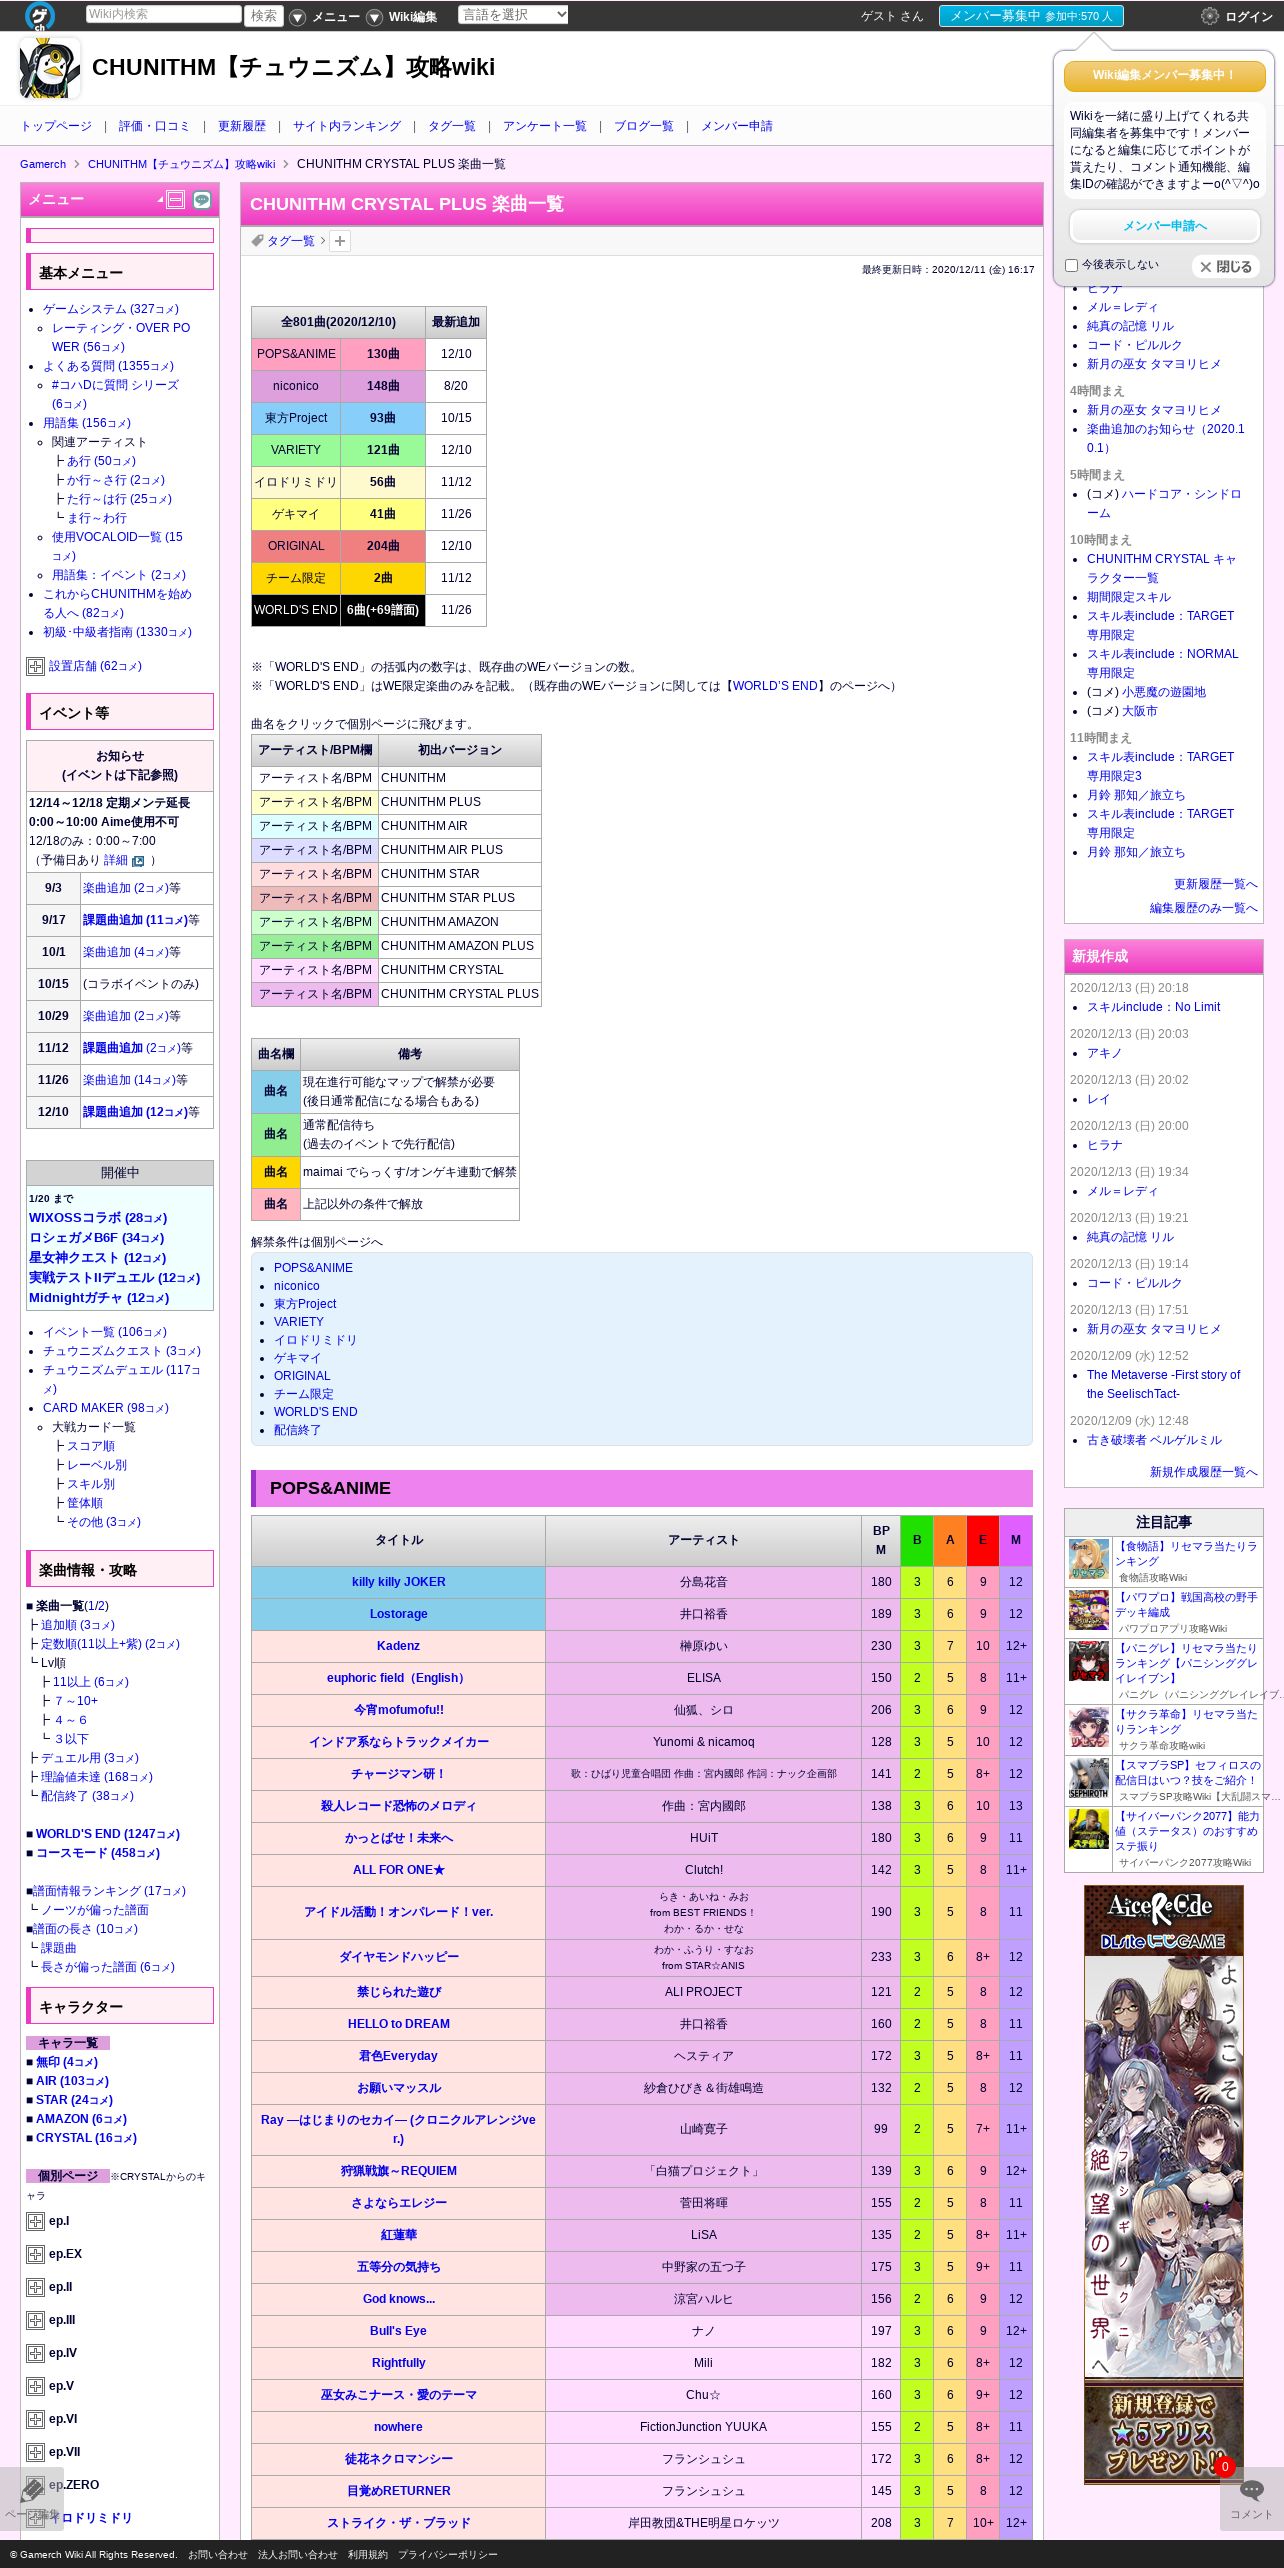Click the パワプロ 戦国高校 article thumbnail
This screenshot has height=2568, width=1284.
[1089, 1611]
